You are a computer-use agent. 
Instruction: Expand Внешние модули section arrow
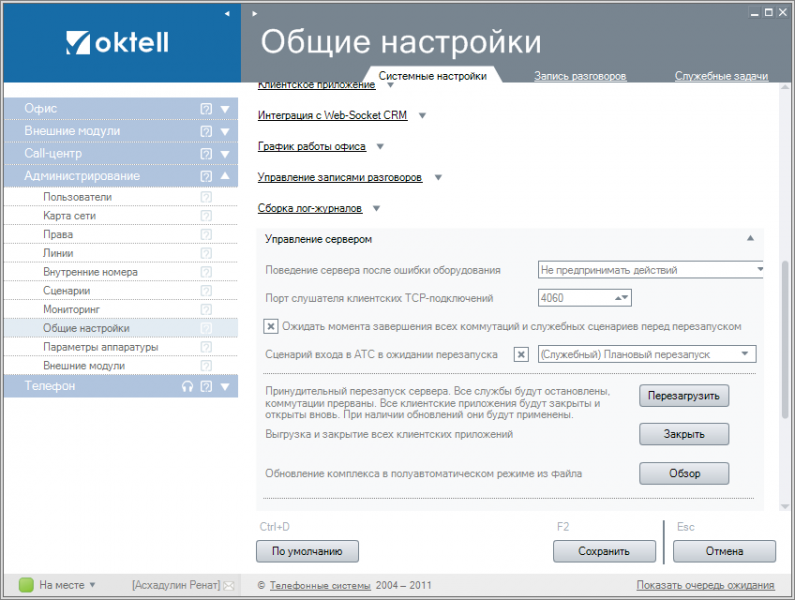click(225, 132)
